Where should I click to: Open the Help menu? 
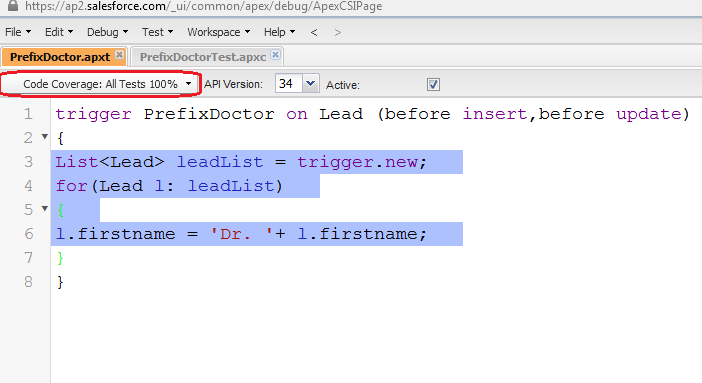tap(279, 32)
